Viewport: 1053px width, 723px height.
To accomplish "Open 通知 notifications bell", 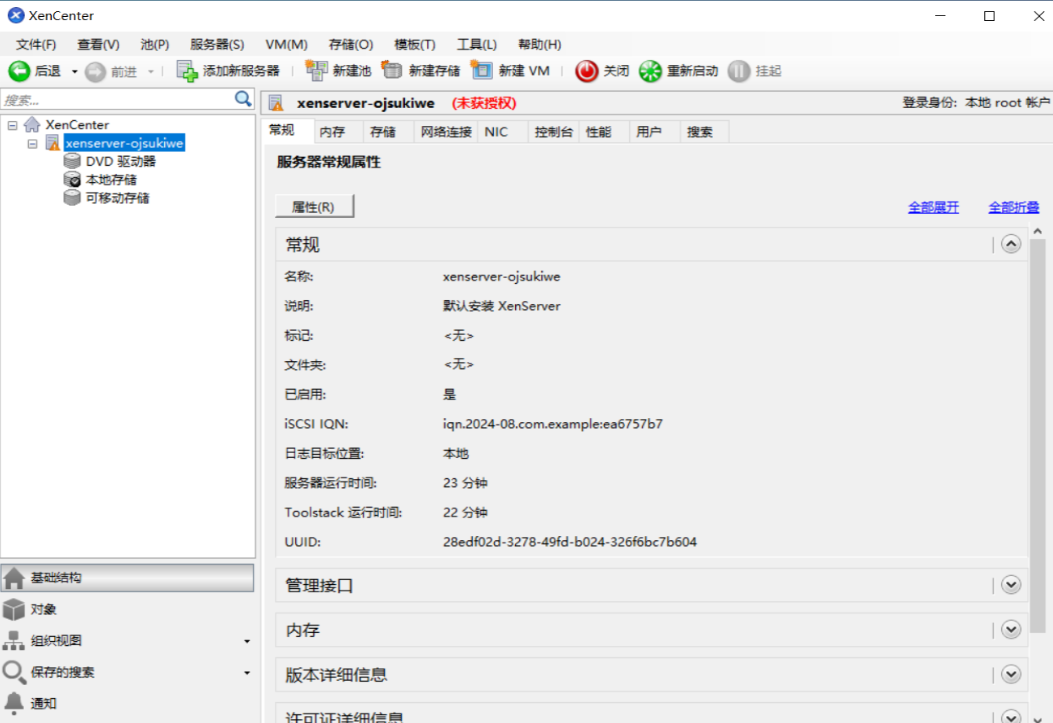I will pyautogui.click(x=13, y=703).
